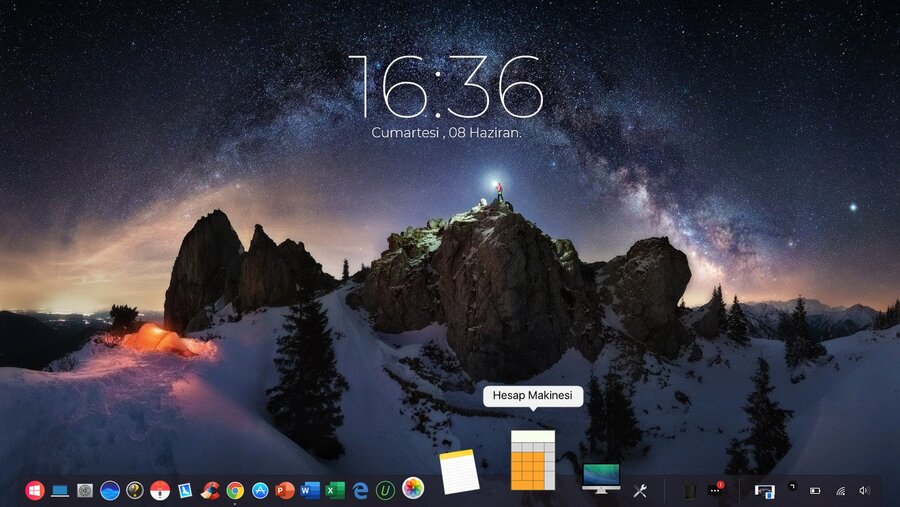Open CCleaner from the dock

(210, 490)
